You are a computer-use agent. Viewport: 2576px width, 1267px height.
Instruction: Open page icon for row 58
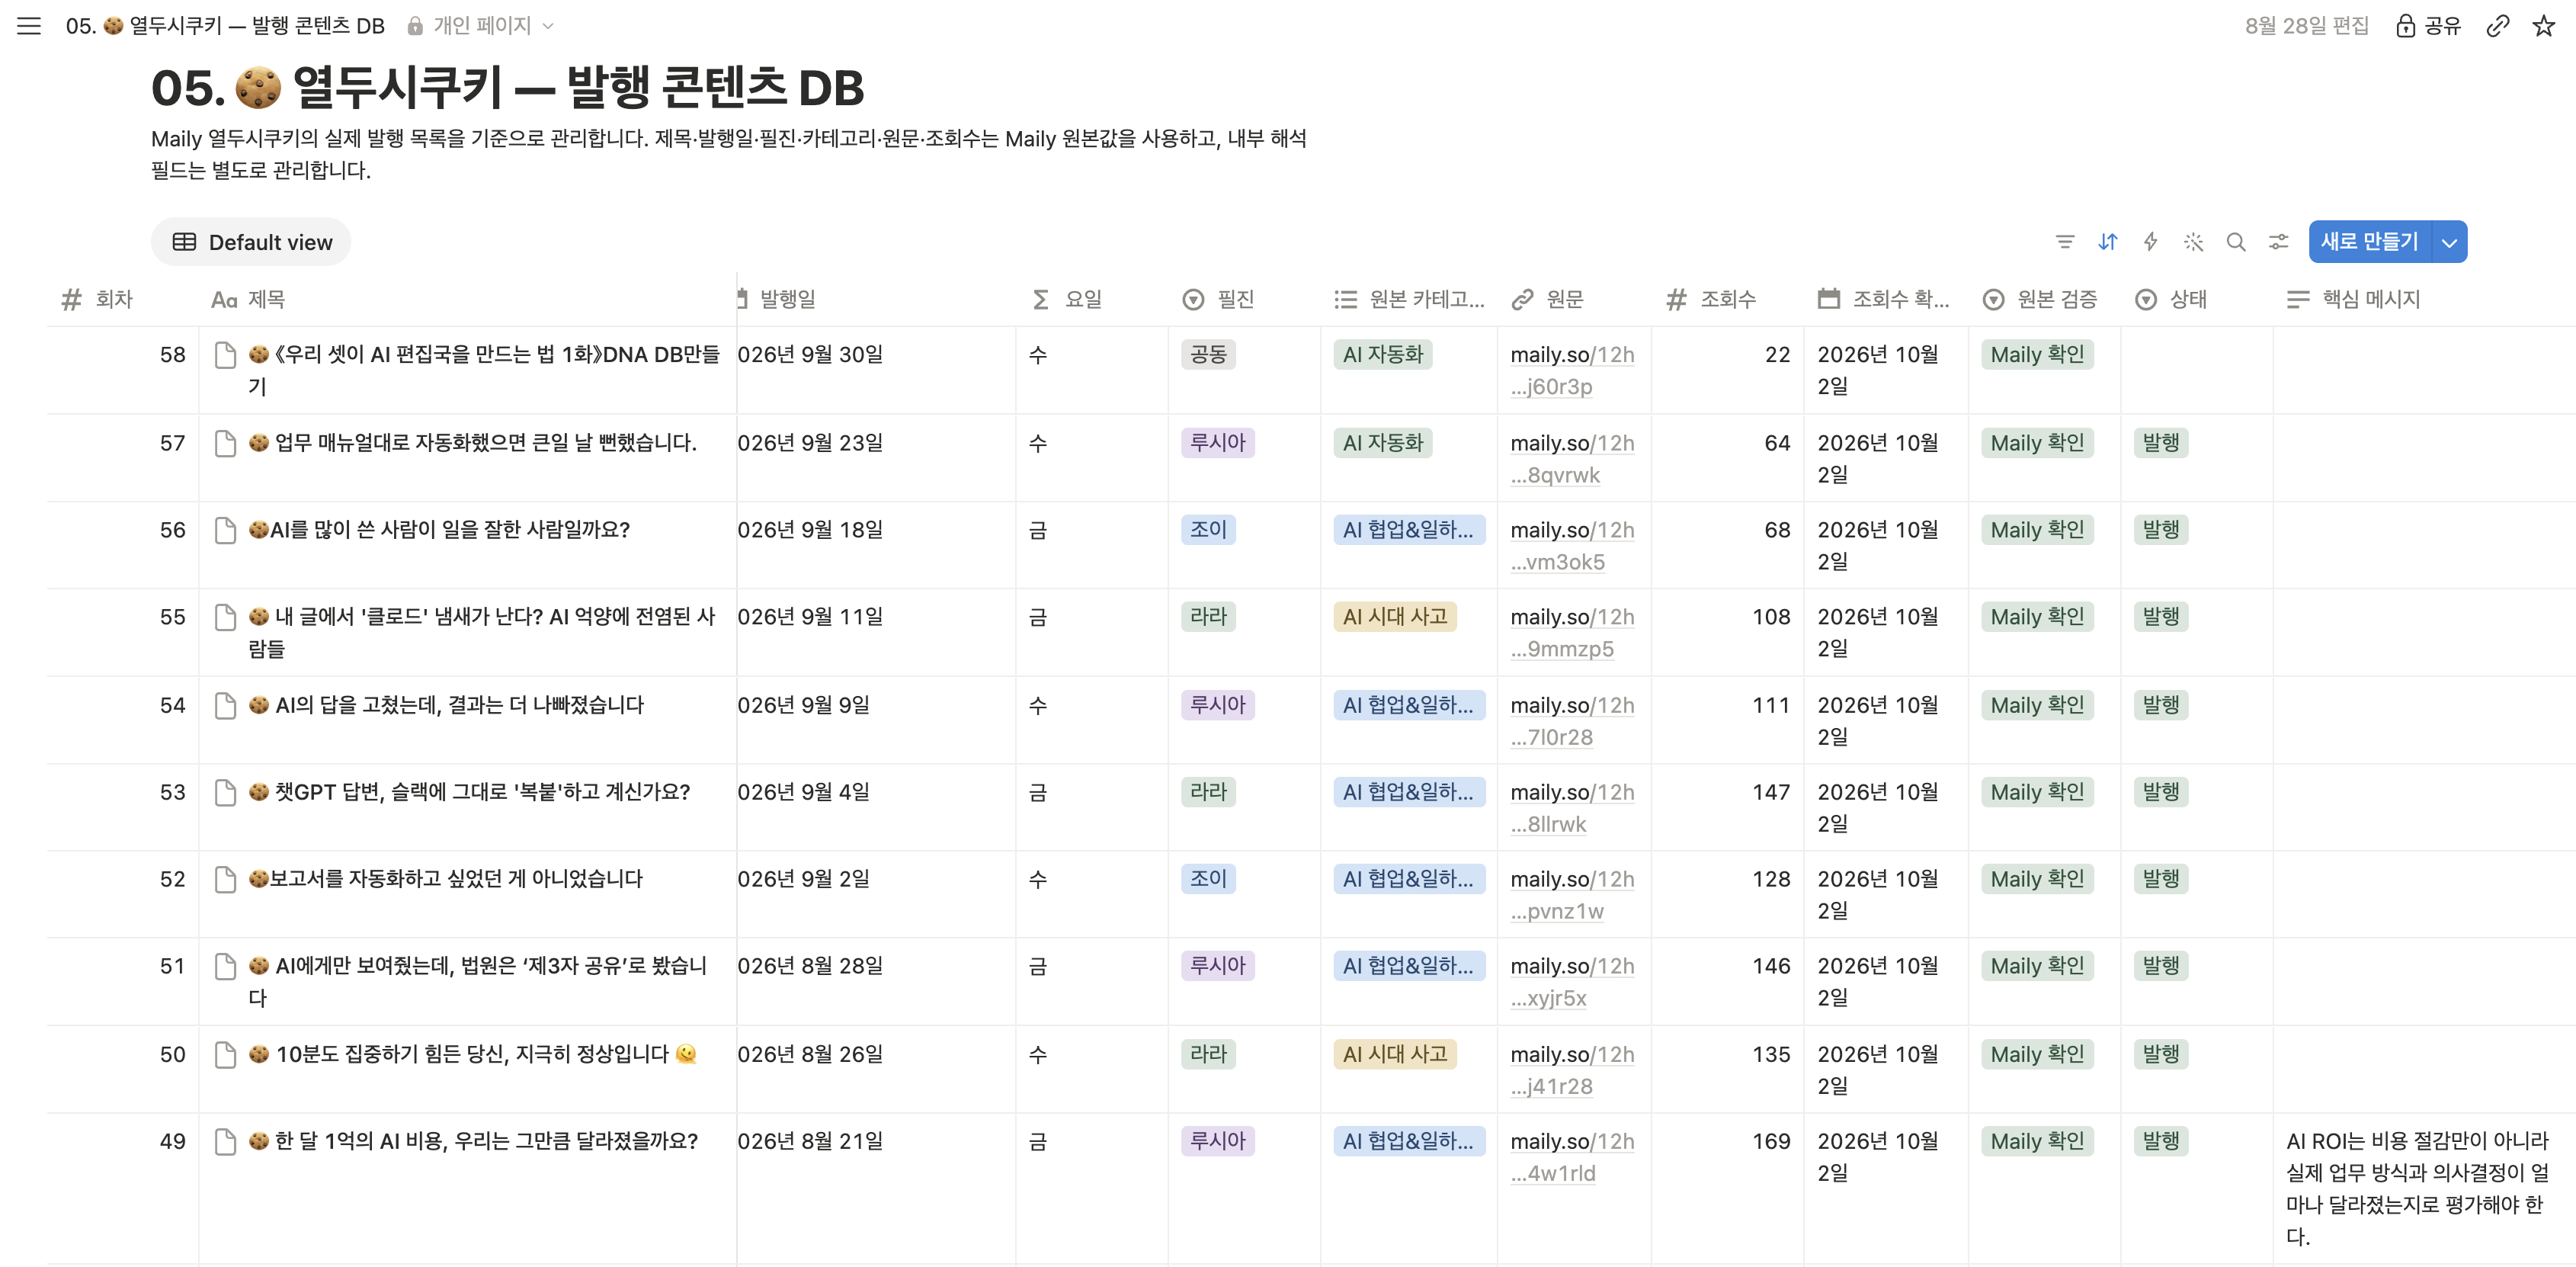226,355
